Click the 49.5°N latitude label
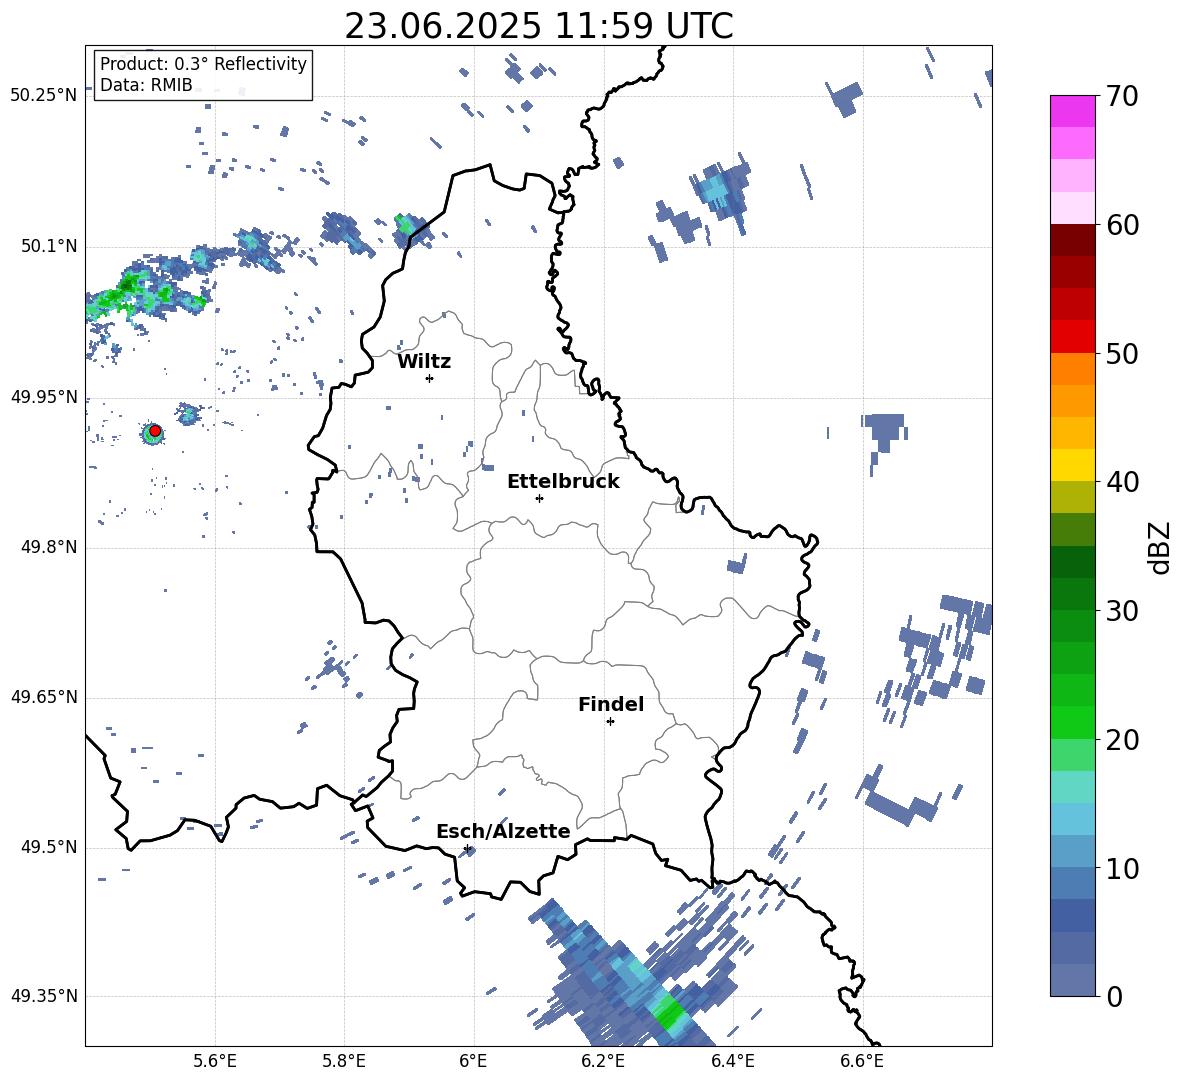This screenshot has height=1081, width=1184. [x=49, y=846]
